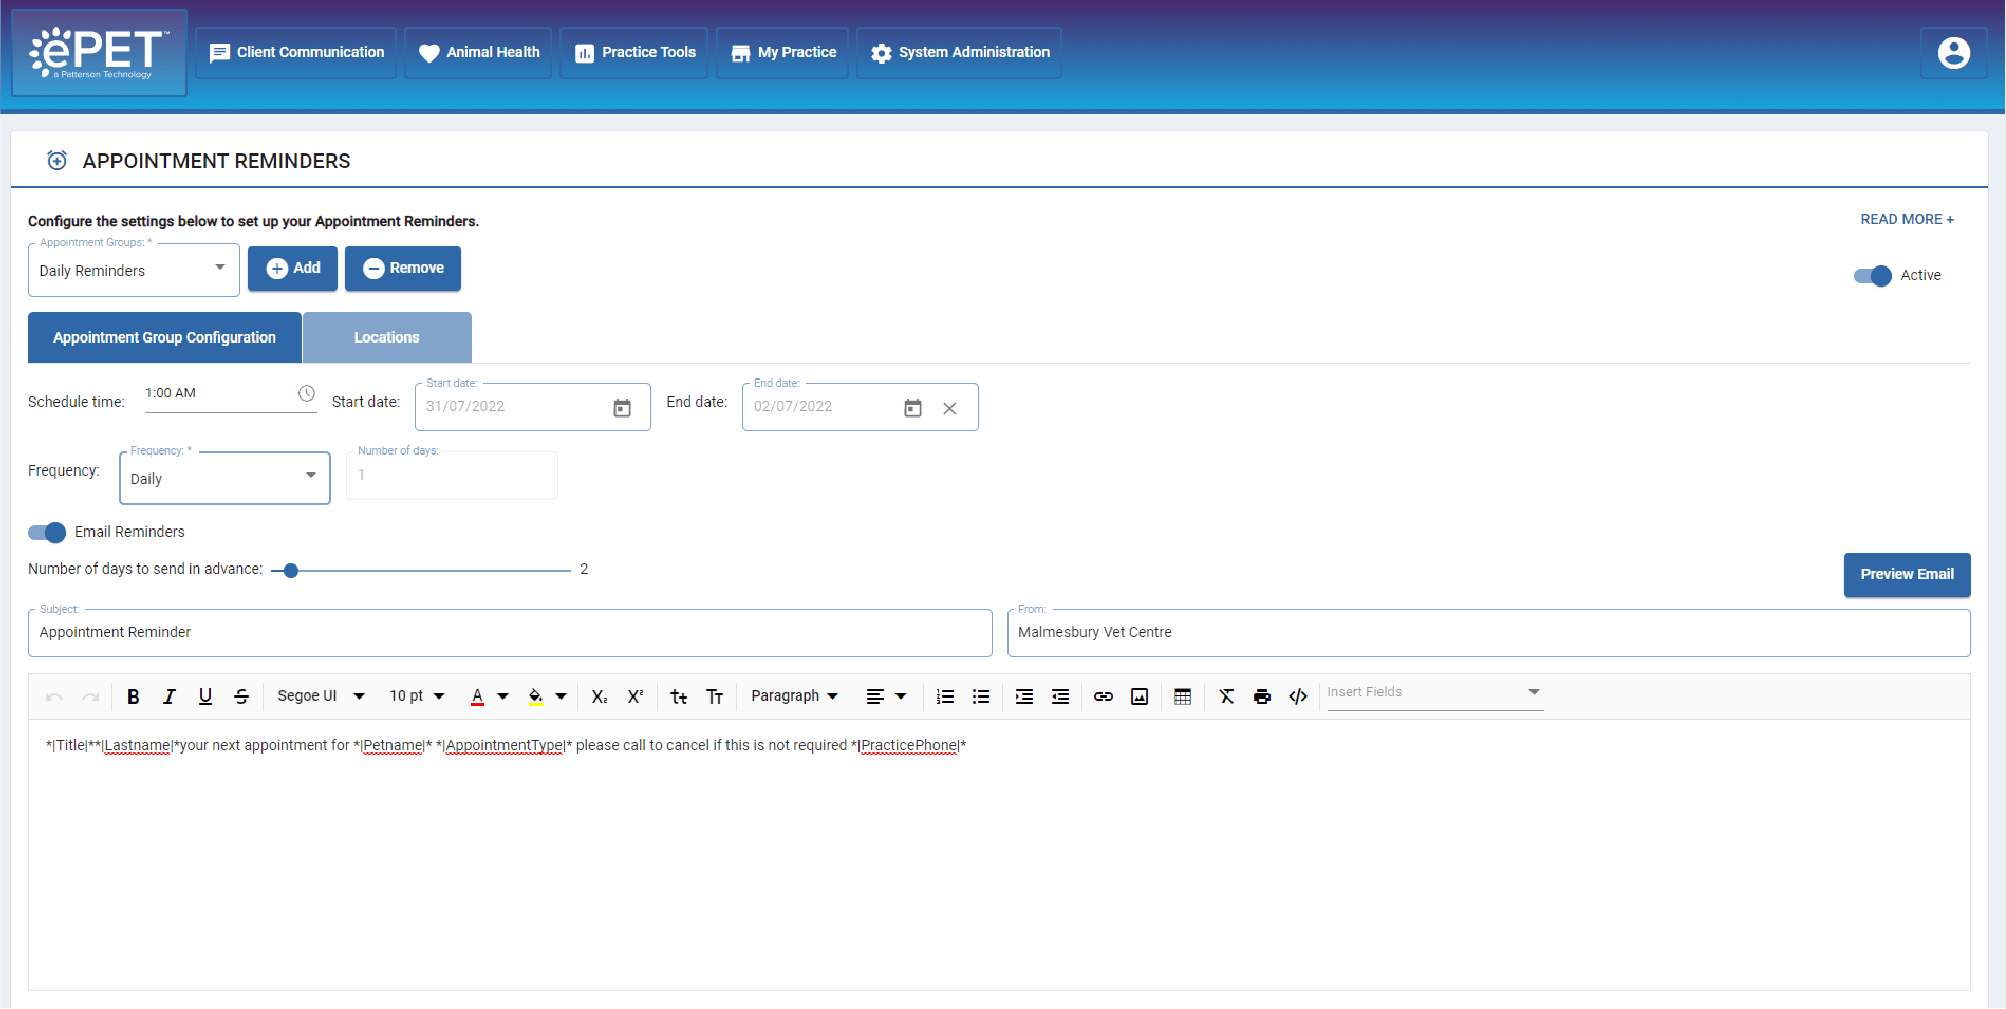Insert a table
This screenshot has height=1009, width=2006.
coord(1182,697)
